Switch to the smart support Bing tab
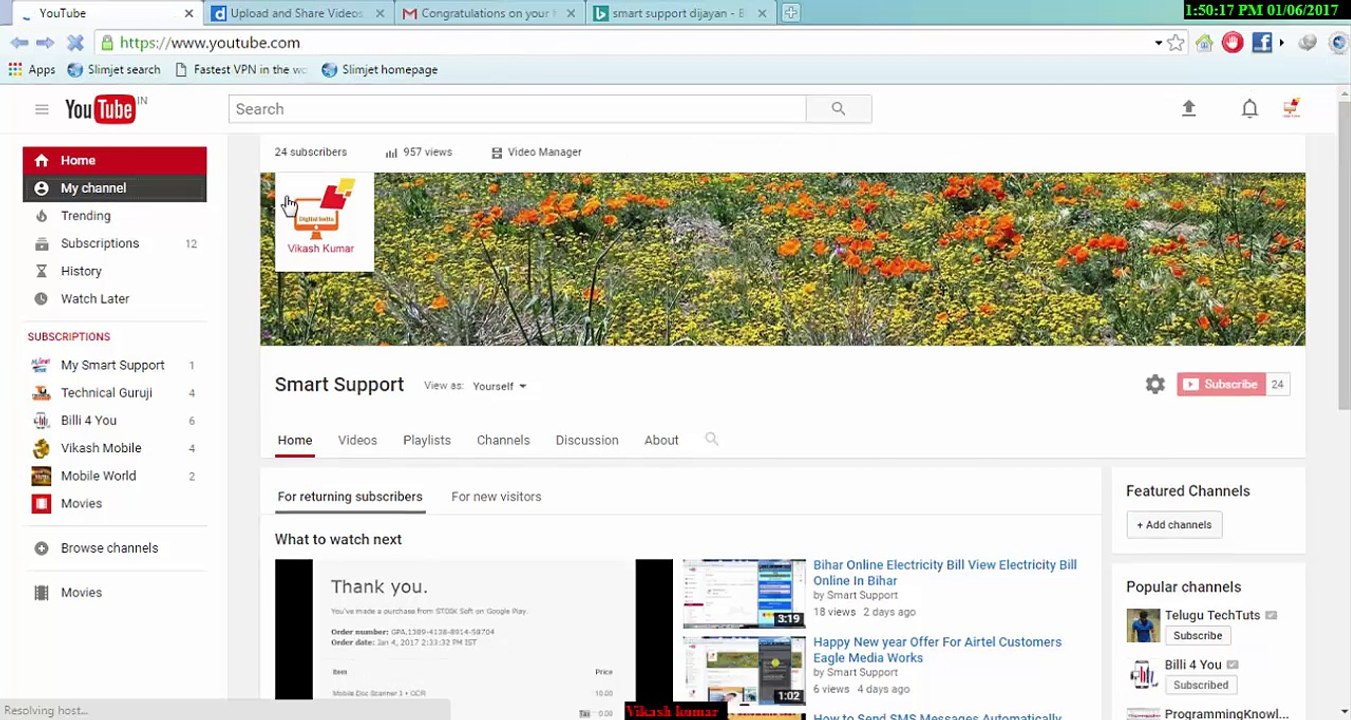 (x=678, y=13)
